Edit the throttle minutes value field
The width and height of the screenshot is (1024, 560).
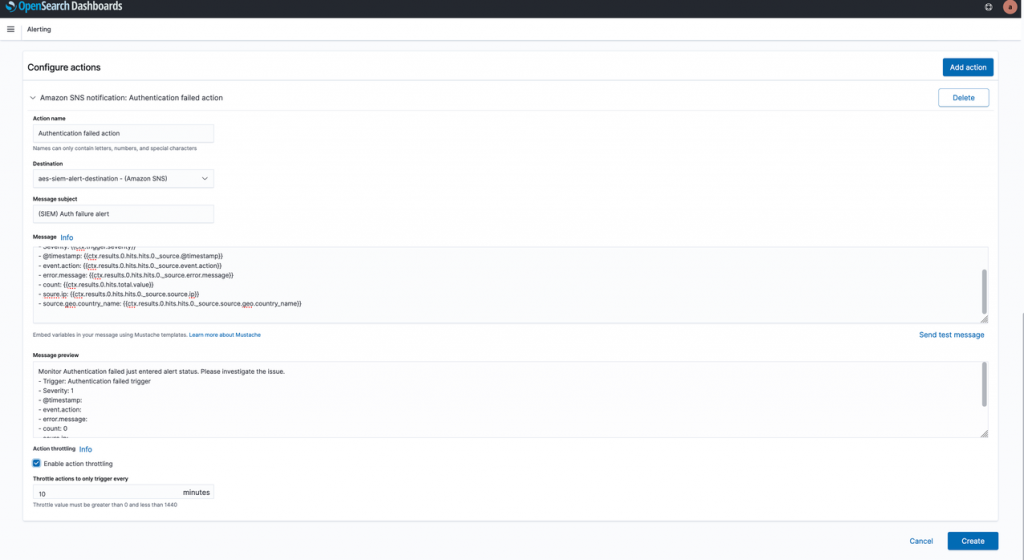(x=123, y=493)
